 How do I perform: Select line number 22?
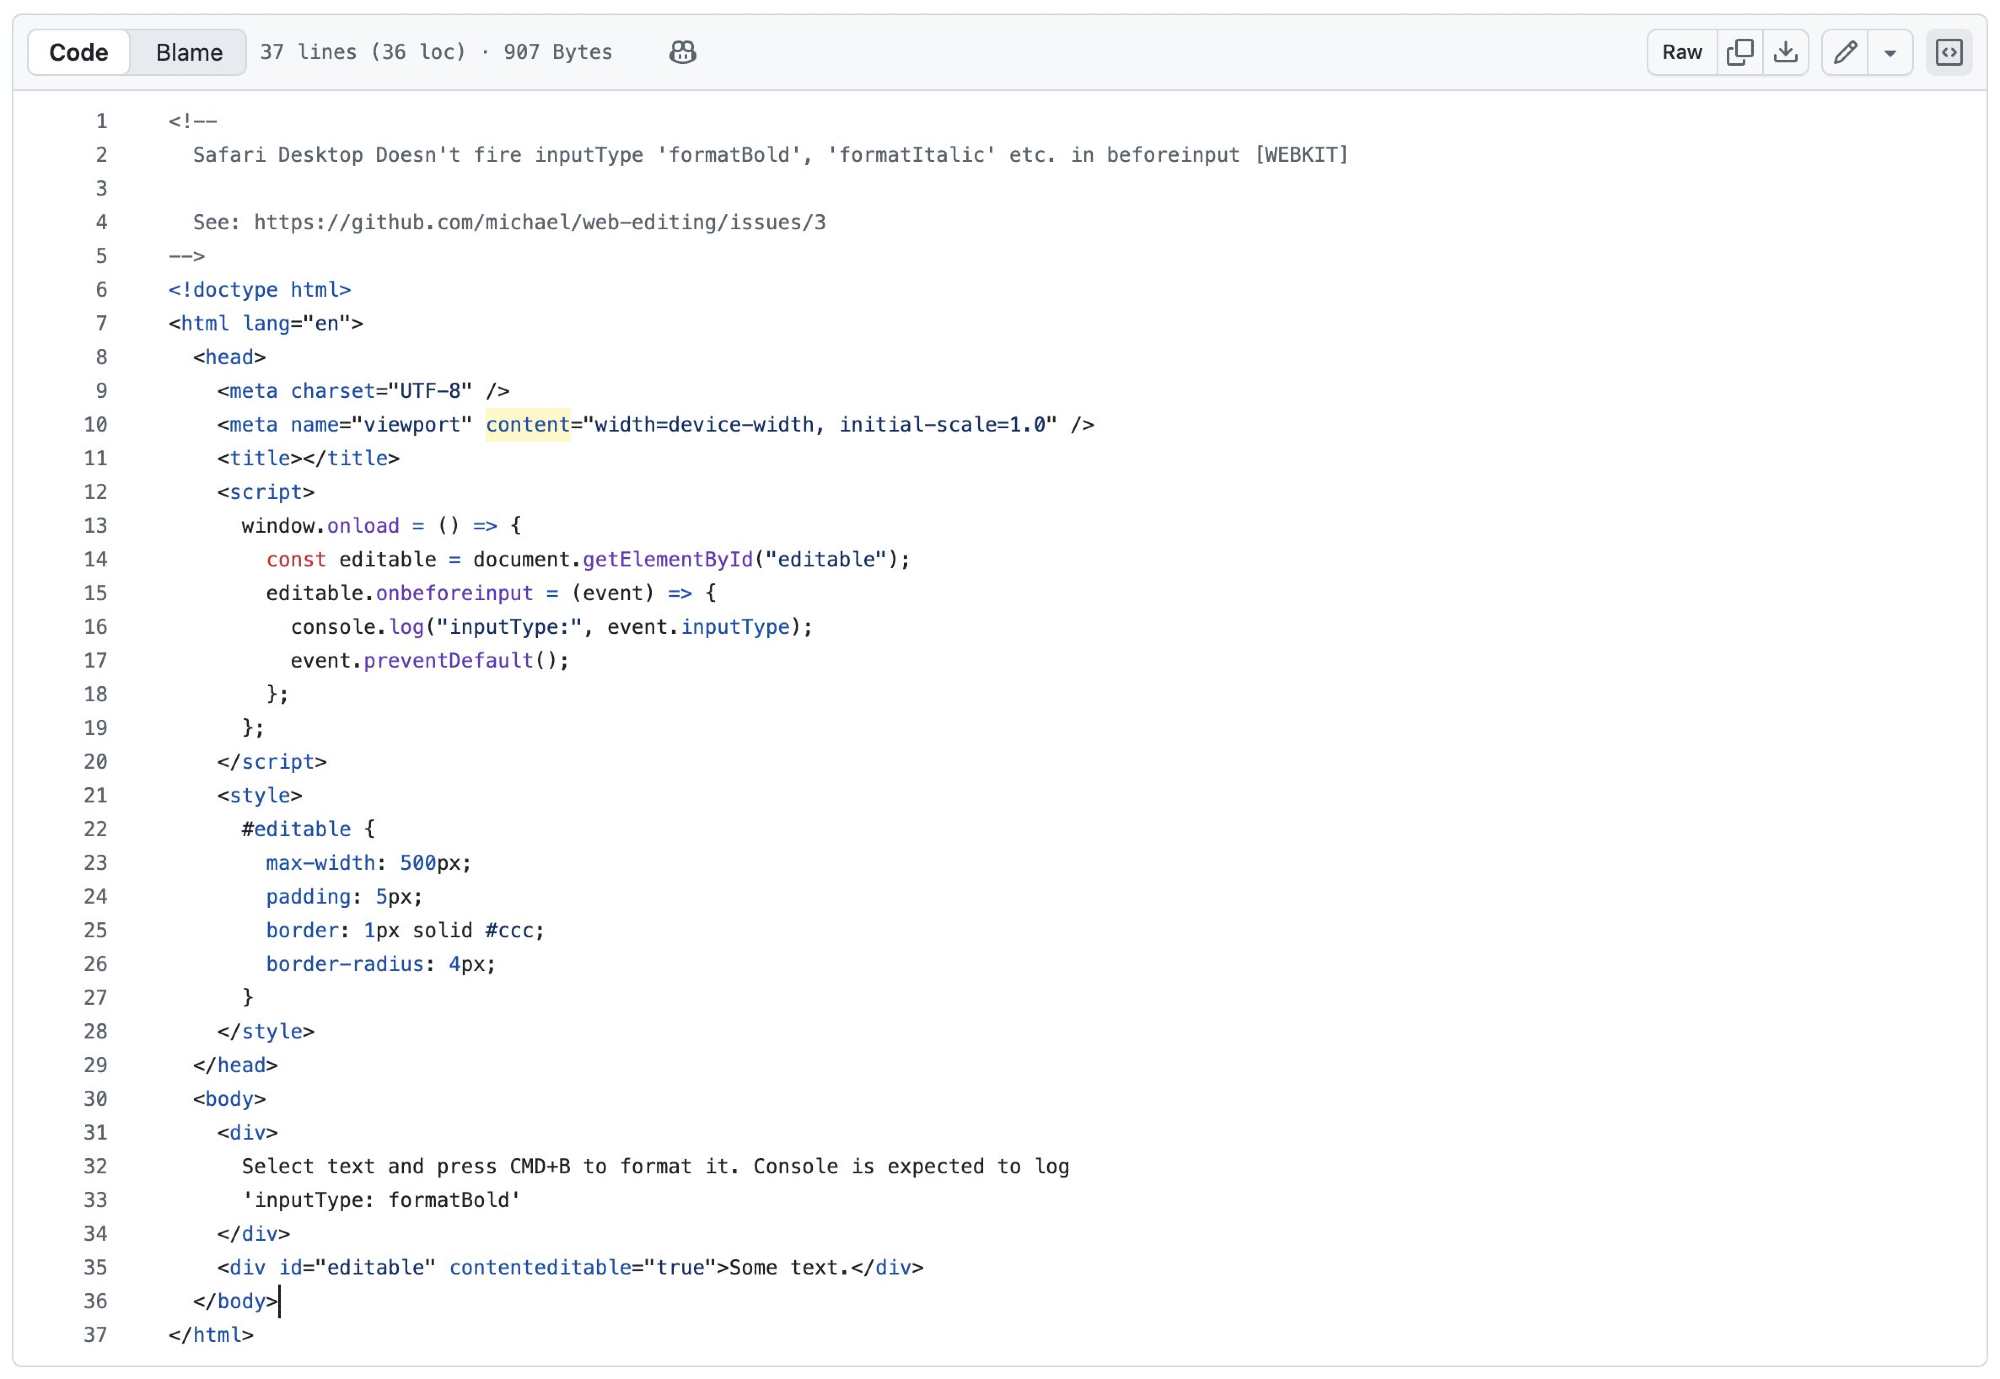pos(95,829)
